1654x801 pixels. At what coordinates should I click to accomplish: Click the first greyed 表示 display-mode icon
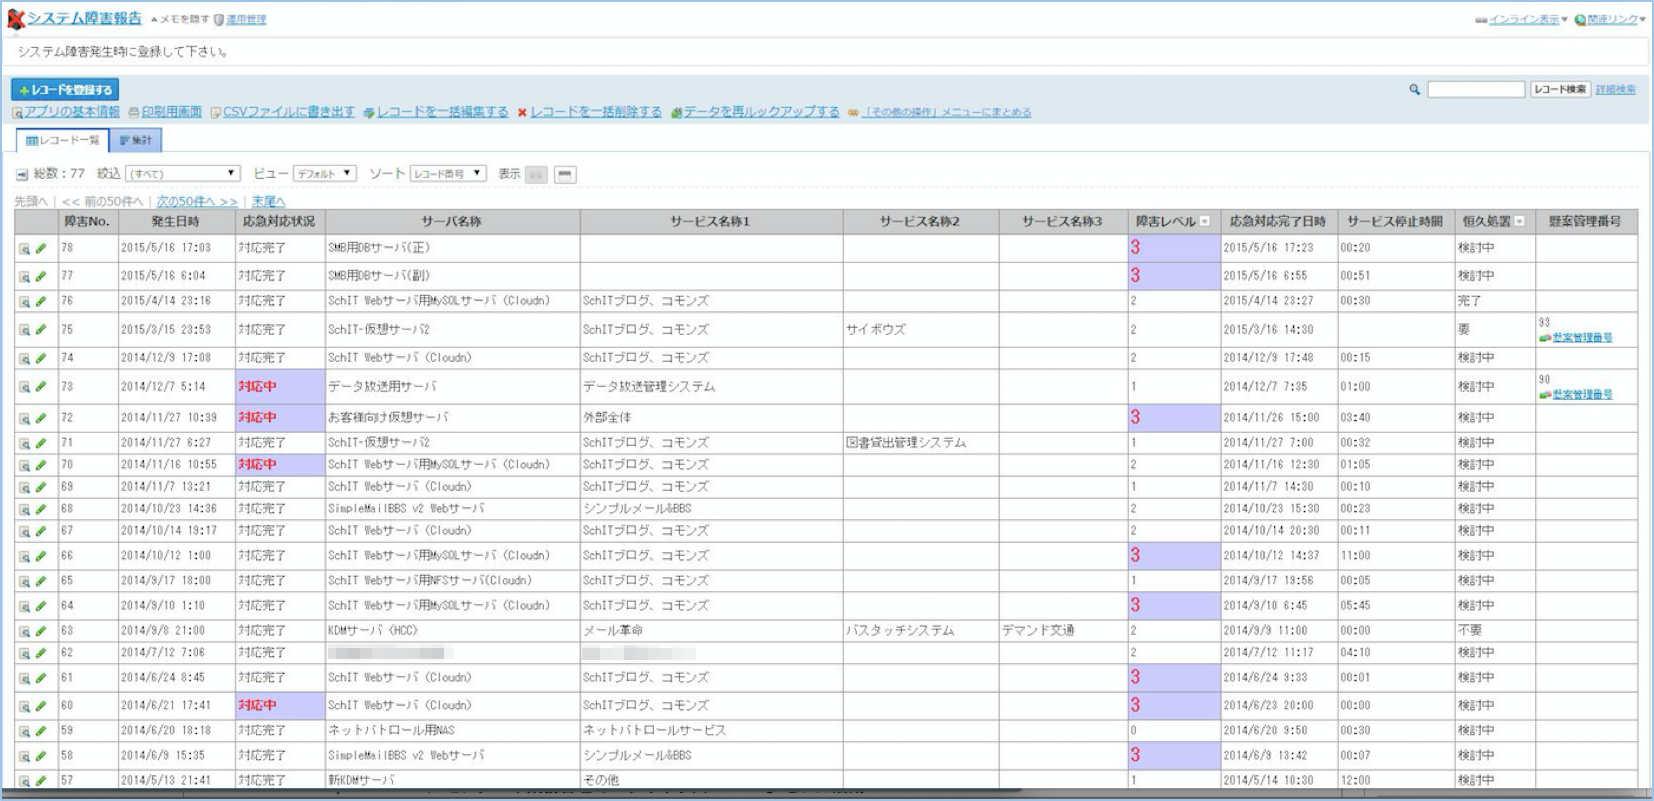click(537, 174)
